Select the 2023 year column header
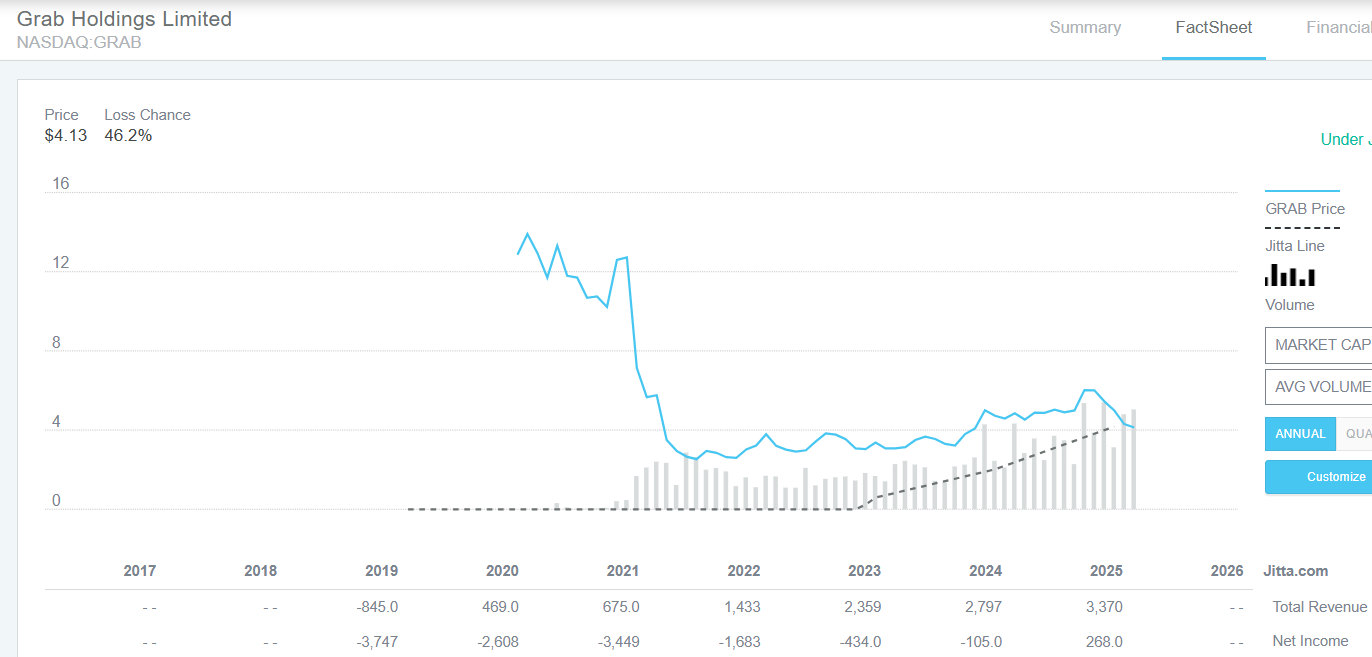The width and height of the screenshot is (1372, 657). tap(865, 571)
